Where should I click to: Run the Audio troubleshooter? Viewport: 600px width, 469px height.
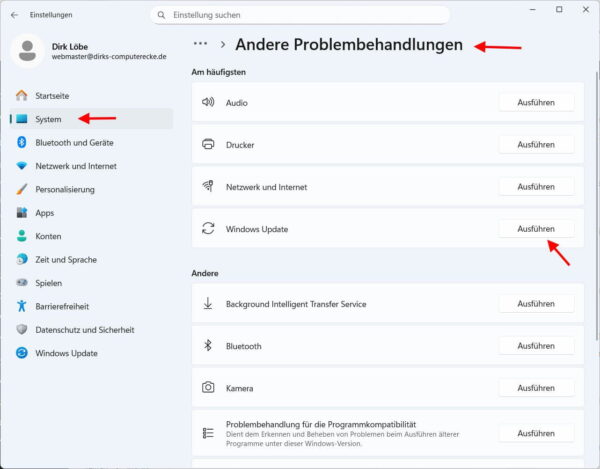(536, 103)
